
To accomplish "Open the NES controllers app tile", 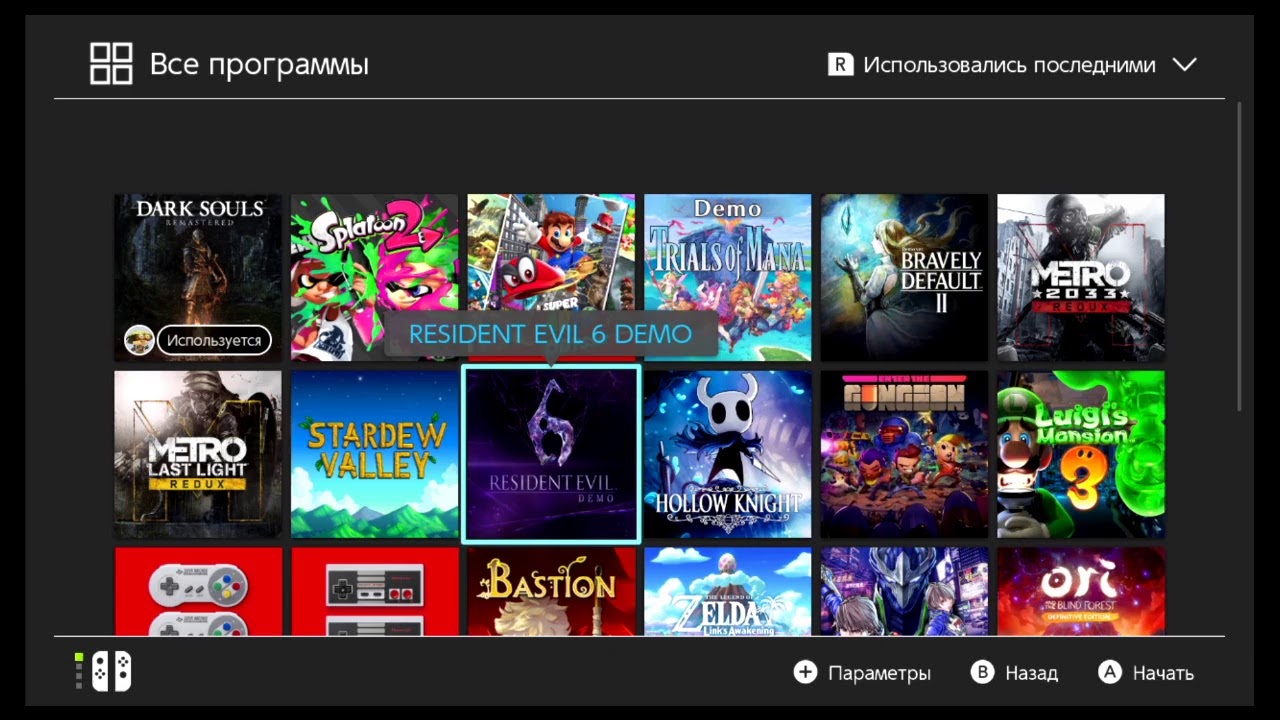I will (x=374, y=591).
